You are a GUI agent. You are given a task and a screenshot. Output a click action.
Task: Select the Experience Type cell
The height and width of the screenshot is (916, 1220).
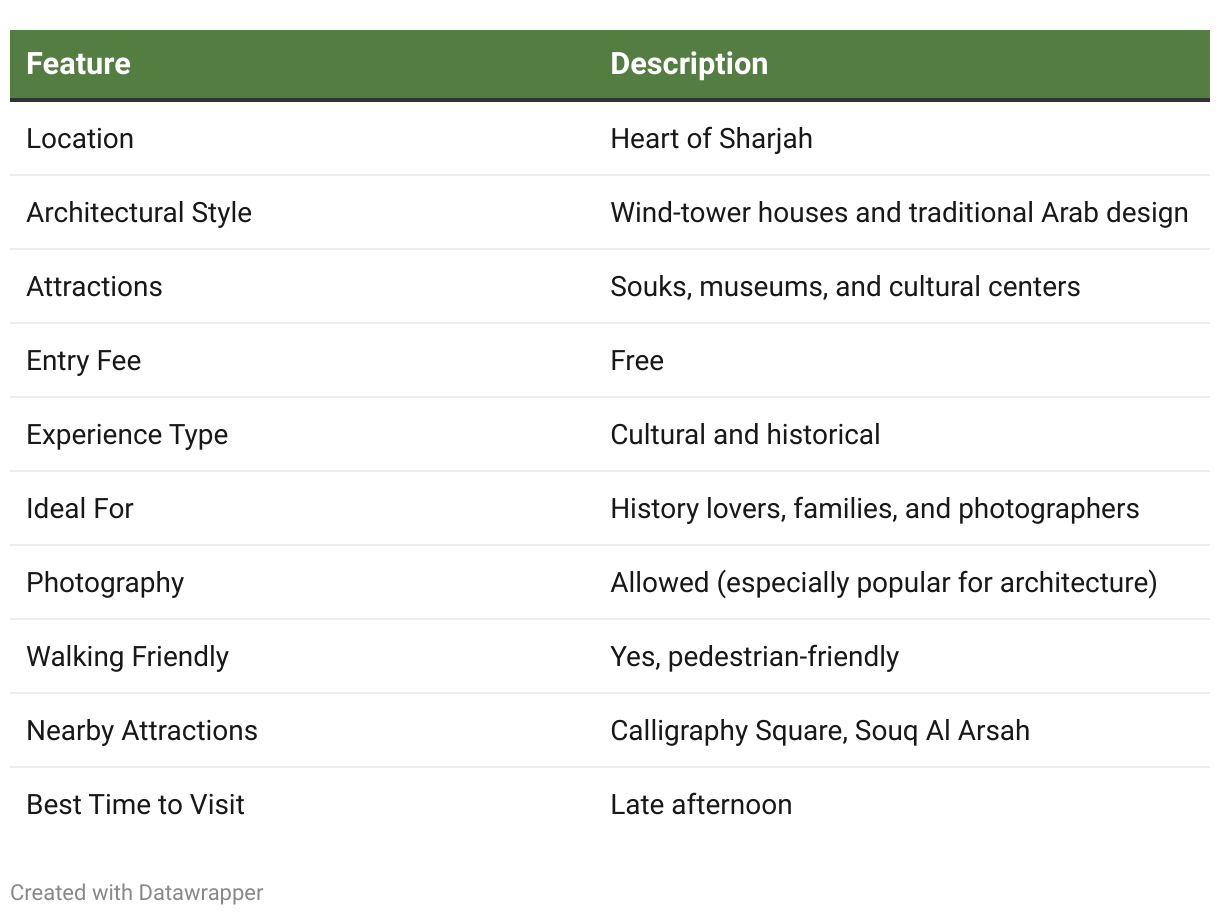(127, 434)
